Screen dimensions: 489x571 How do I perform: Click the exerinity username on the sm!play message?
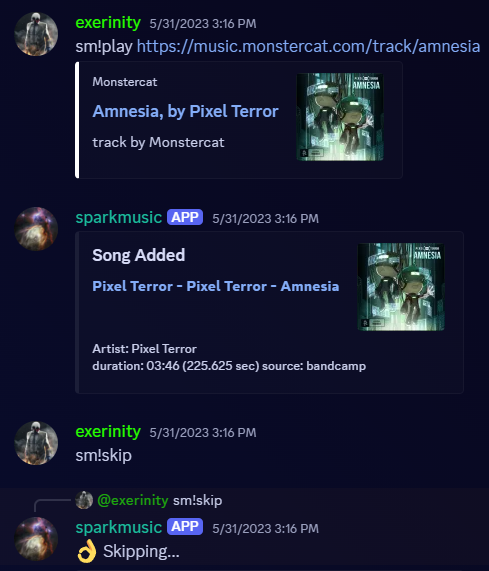pyautogui.click(x=108, y=23)
